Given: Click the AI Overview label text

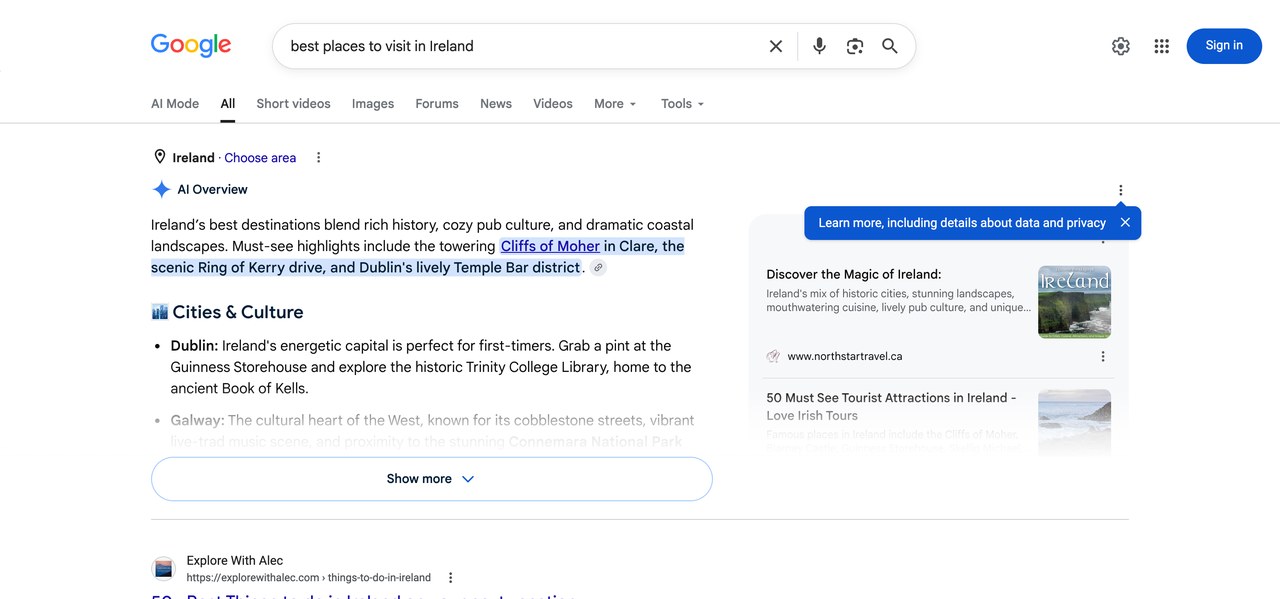Looking at the screenshot, I should pyautogui.click(x=212, y=189).
